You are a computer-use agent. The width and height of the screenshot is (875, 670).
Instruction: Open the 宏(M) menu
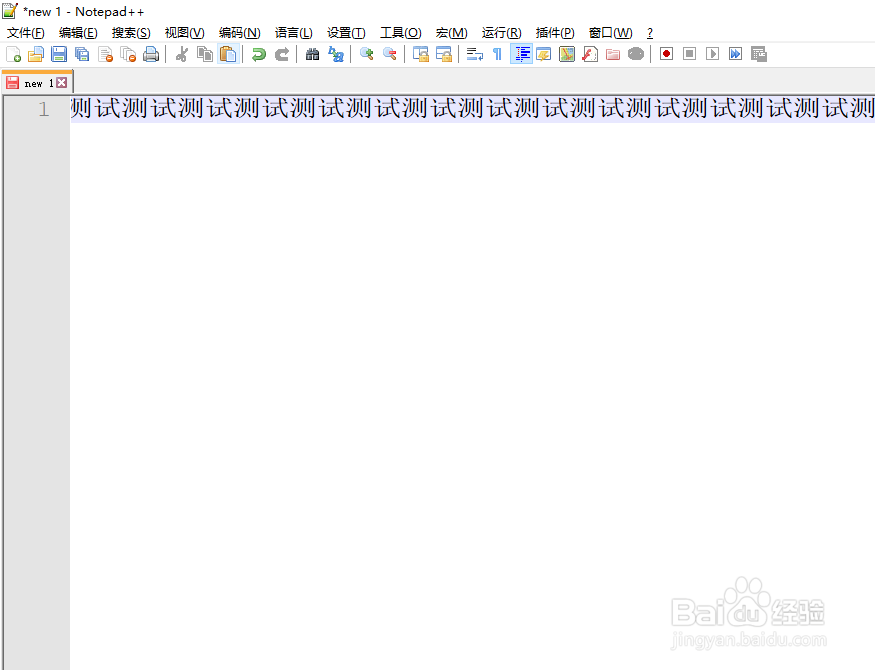[451, 32]
